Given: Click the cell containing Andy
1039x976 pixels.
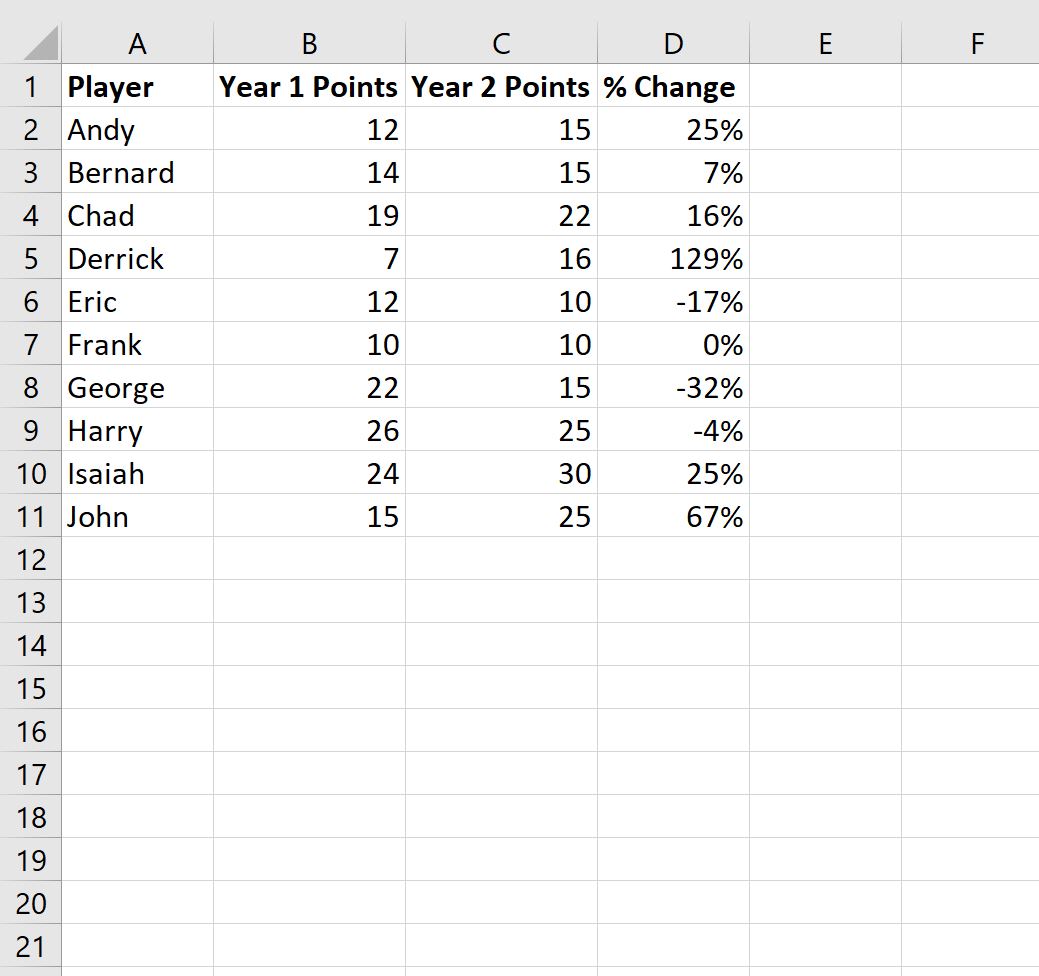Looking at the screenshot, I should [138, 129].
